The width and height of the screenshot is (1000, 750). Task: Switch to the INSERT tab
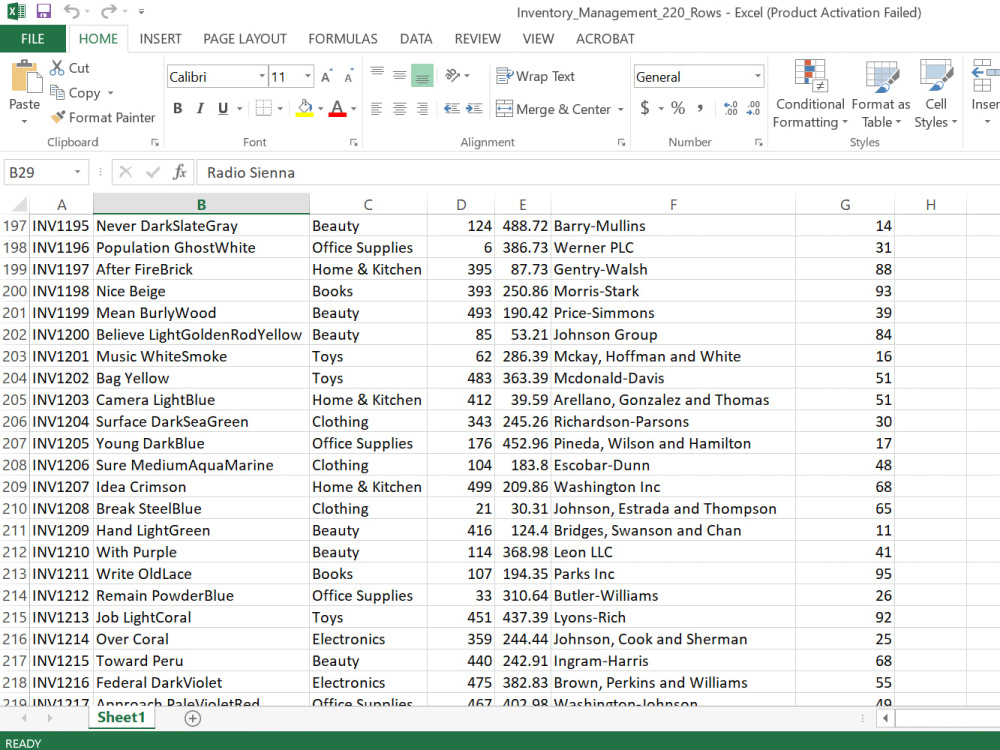click(161, 39)
